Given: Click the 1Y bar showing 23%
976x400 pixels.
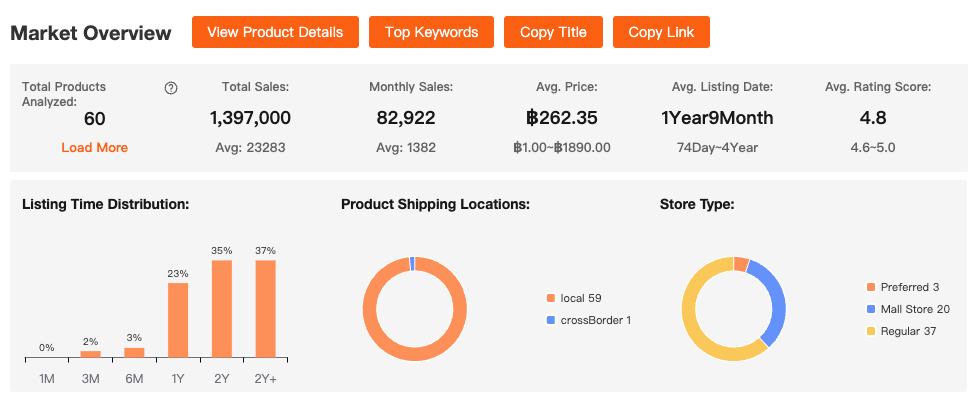Looking at the screenshot, I should pos(178,320).
